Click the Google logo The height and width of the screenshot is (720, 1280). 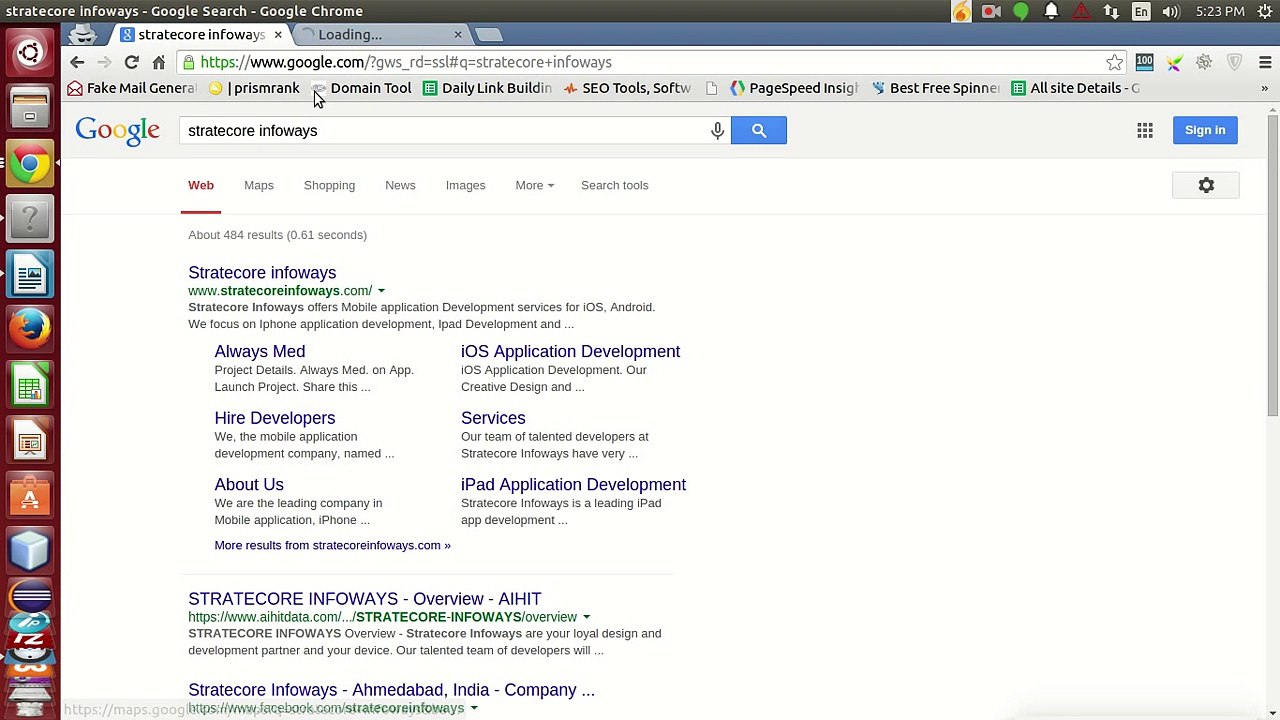coord(118,131)
